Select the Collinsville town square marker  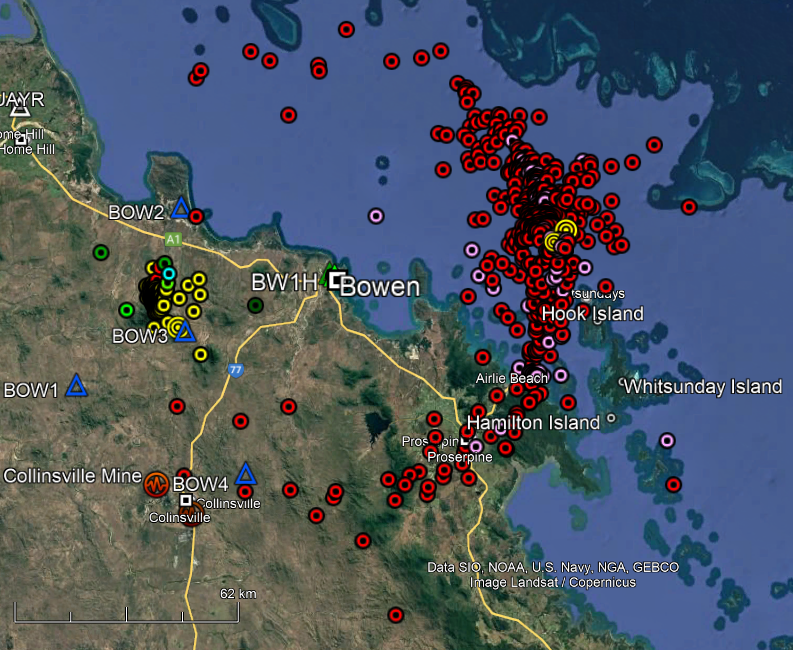point(186,499)
